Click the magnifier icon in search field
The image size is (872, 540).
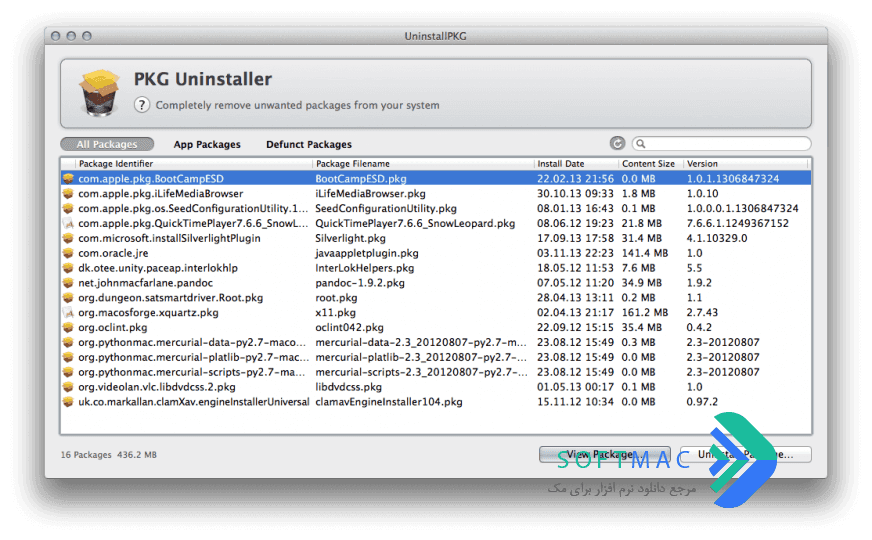(641, 144)
